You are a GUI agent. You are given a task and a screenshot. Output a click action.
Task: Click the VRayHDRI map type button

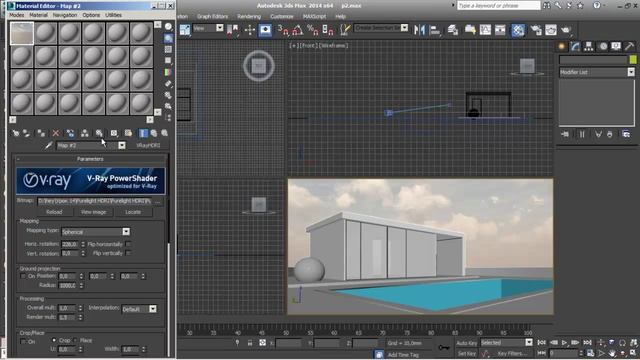149,145
